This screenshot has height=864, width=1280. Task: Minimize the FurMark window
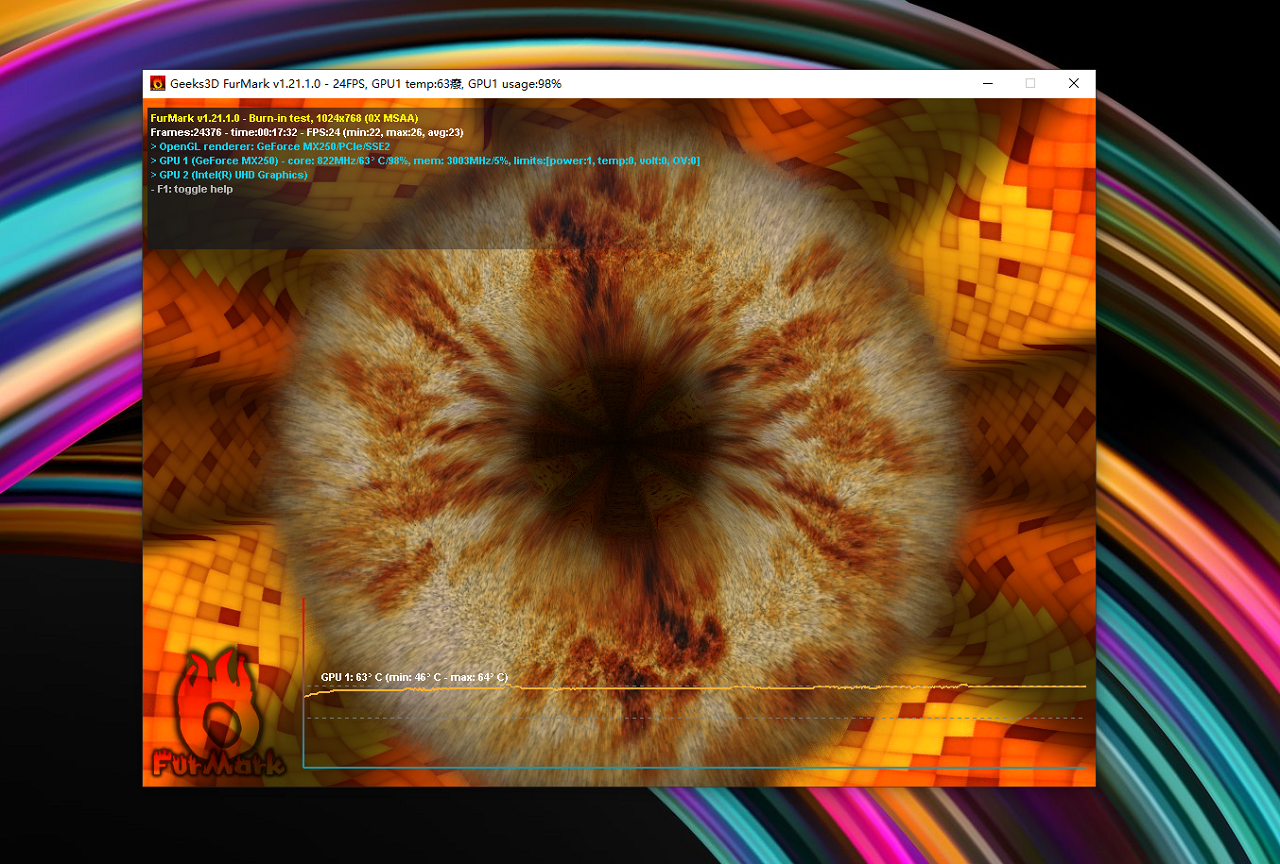coord(987,84)
